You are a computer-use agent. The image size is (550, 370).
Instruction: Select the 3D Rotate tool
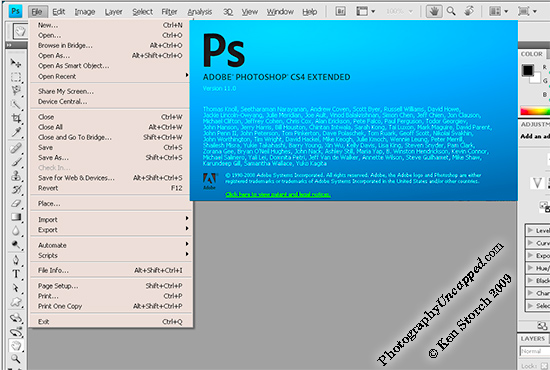coord(15,318)
